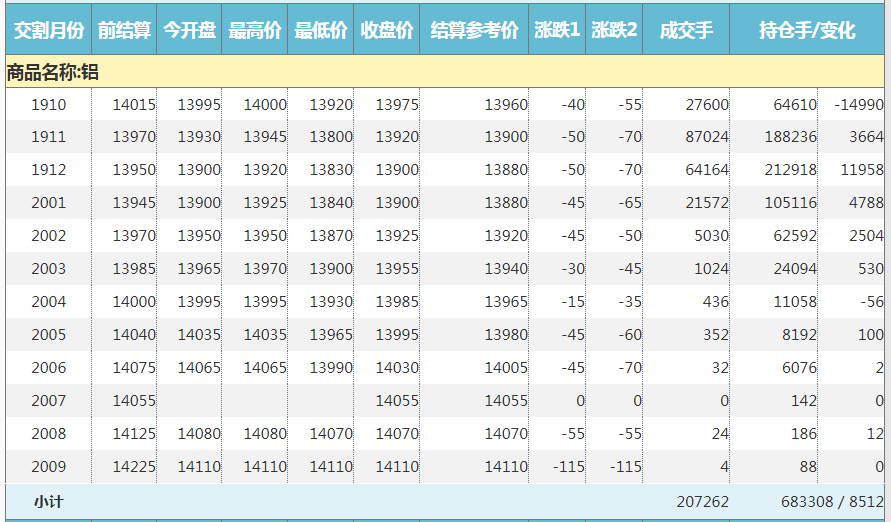Click the 交割月份 column header
This screenshot has width=891, height=522.
(48, 31)
